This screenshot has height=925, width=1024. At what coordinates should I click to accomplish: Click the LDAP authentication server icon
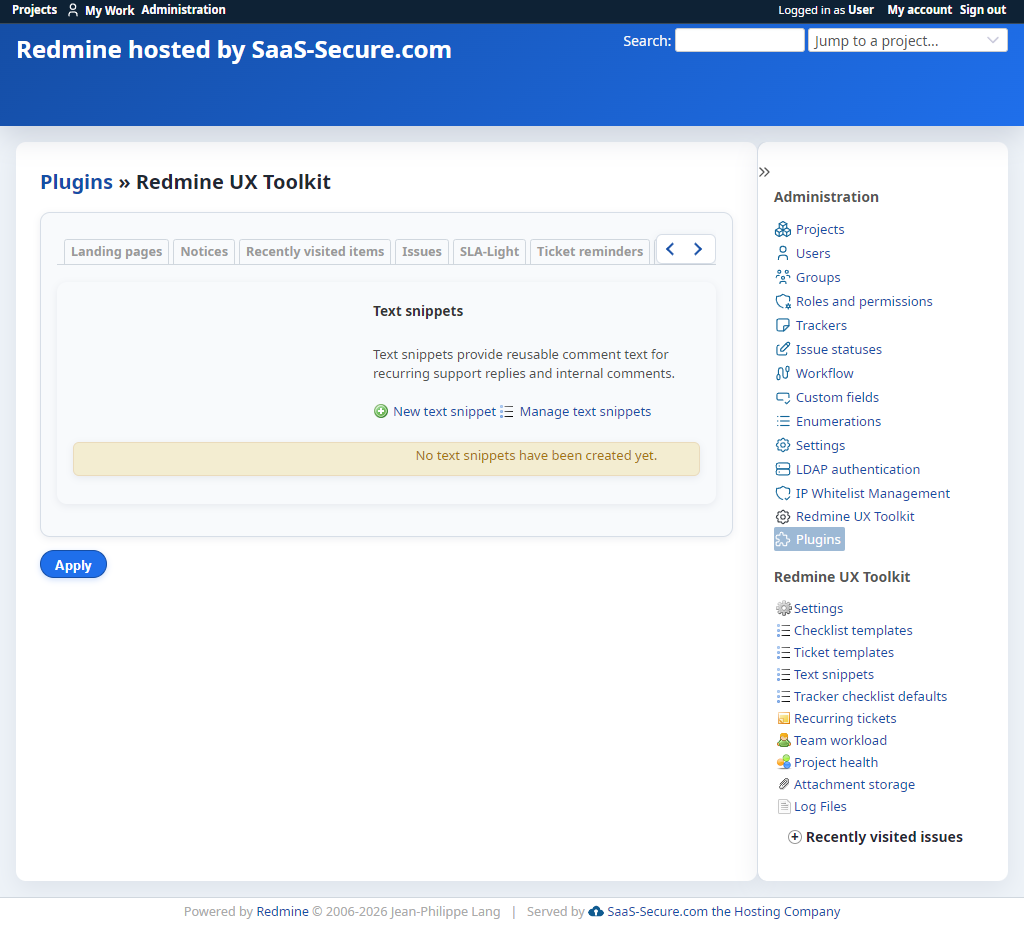(x=782, y=469)
